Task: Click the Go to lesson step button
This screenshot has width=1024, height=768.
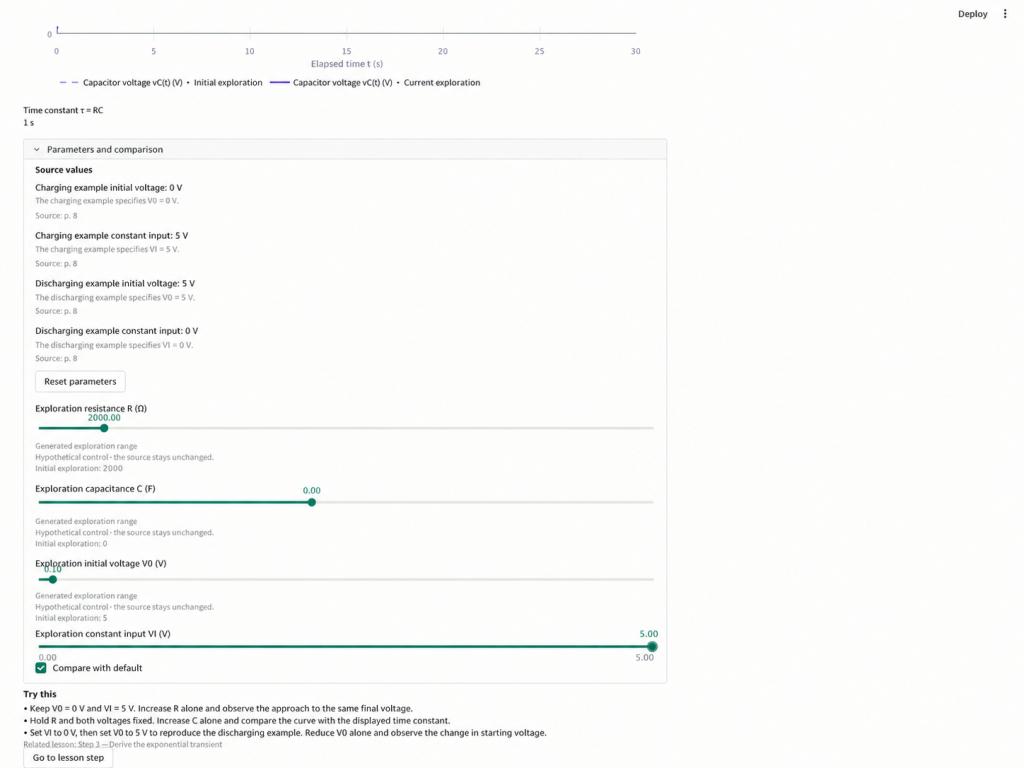Action: pyautogui.click(x=69, y=758)
